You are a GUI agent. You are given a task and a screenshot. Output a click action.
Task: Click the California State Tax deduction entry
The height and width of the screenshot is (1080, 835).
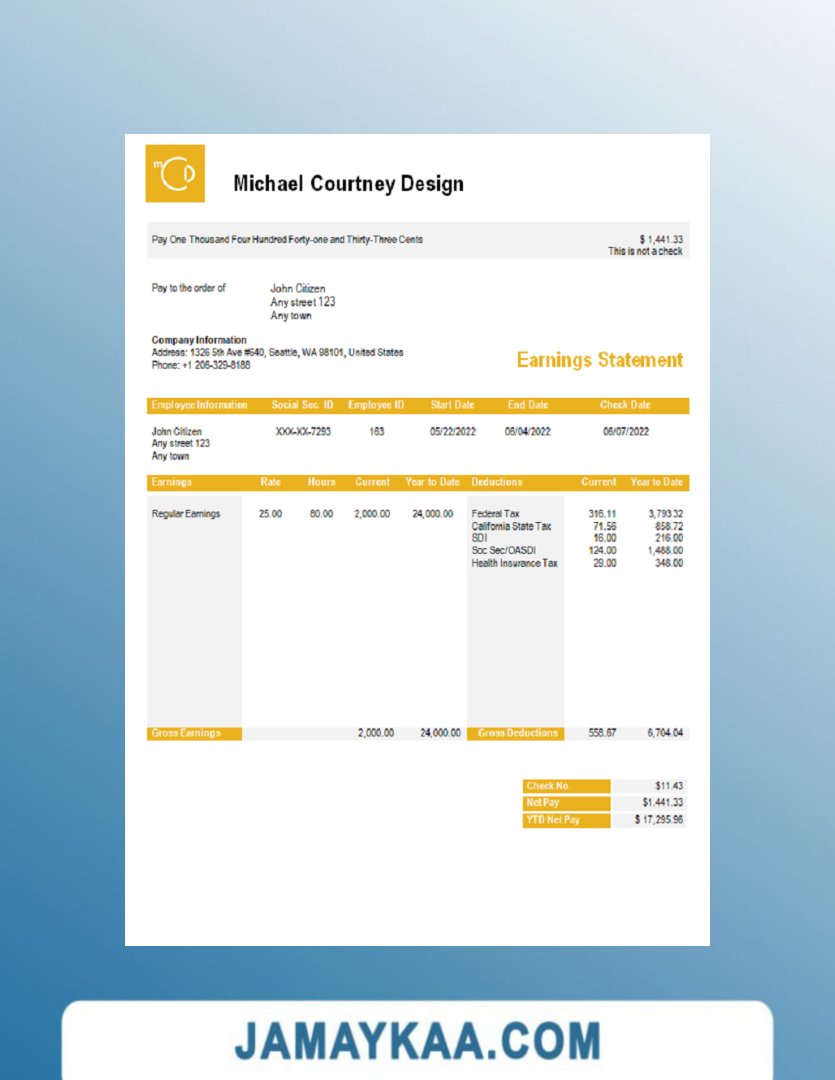pyautogui.click(x=511, y=526)
